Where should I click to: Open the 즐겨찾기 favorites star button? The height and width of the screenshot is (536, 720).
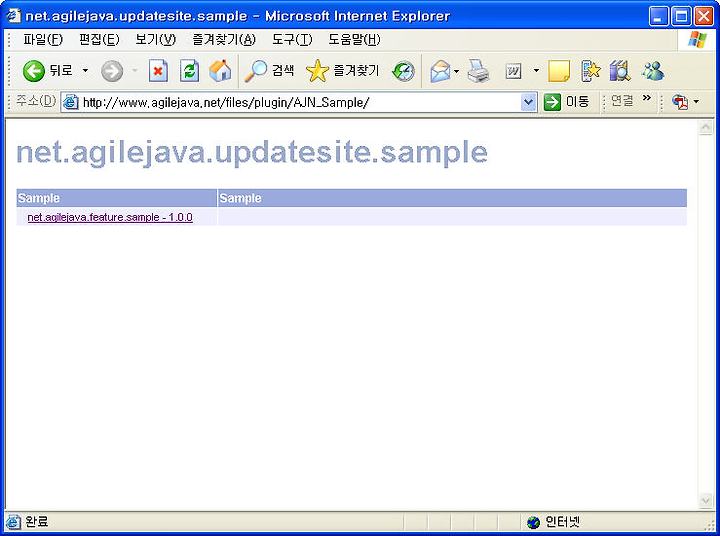point(342,71)
